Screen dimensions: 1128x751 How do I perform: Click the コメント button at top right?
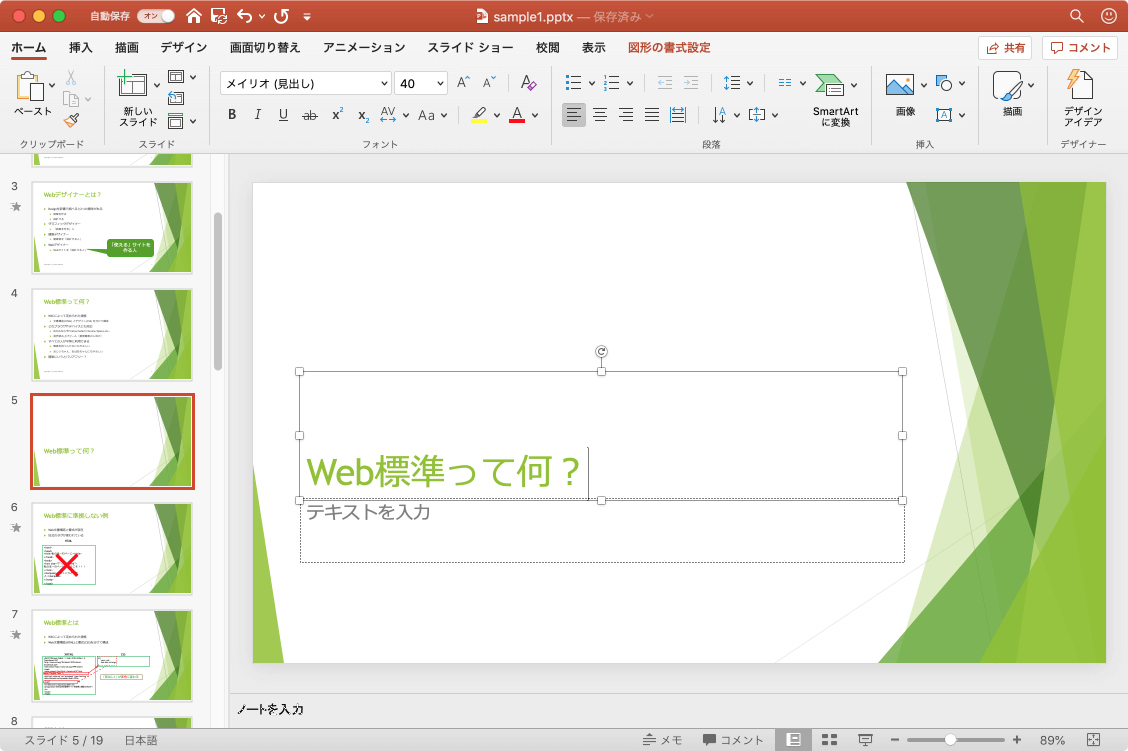pos(1080,47)
